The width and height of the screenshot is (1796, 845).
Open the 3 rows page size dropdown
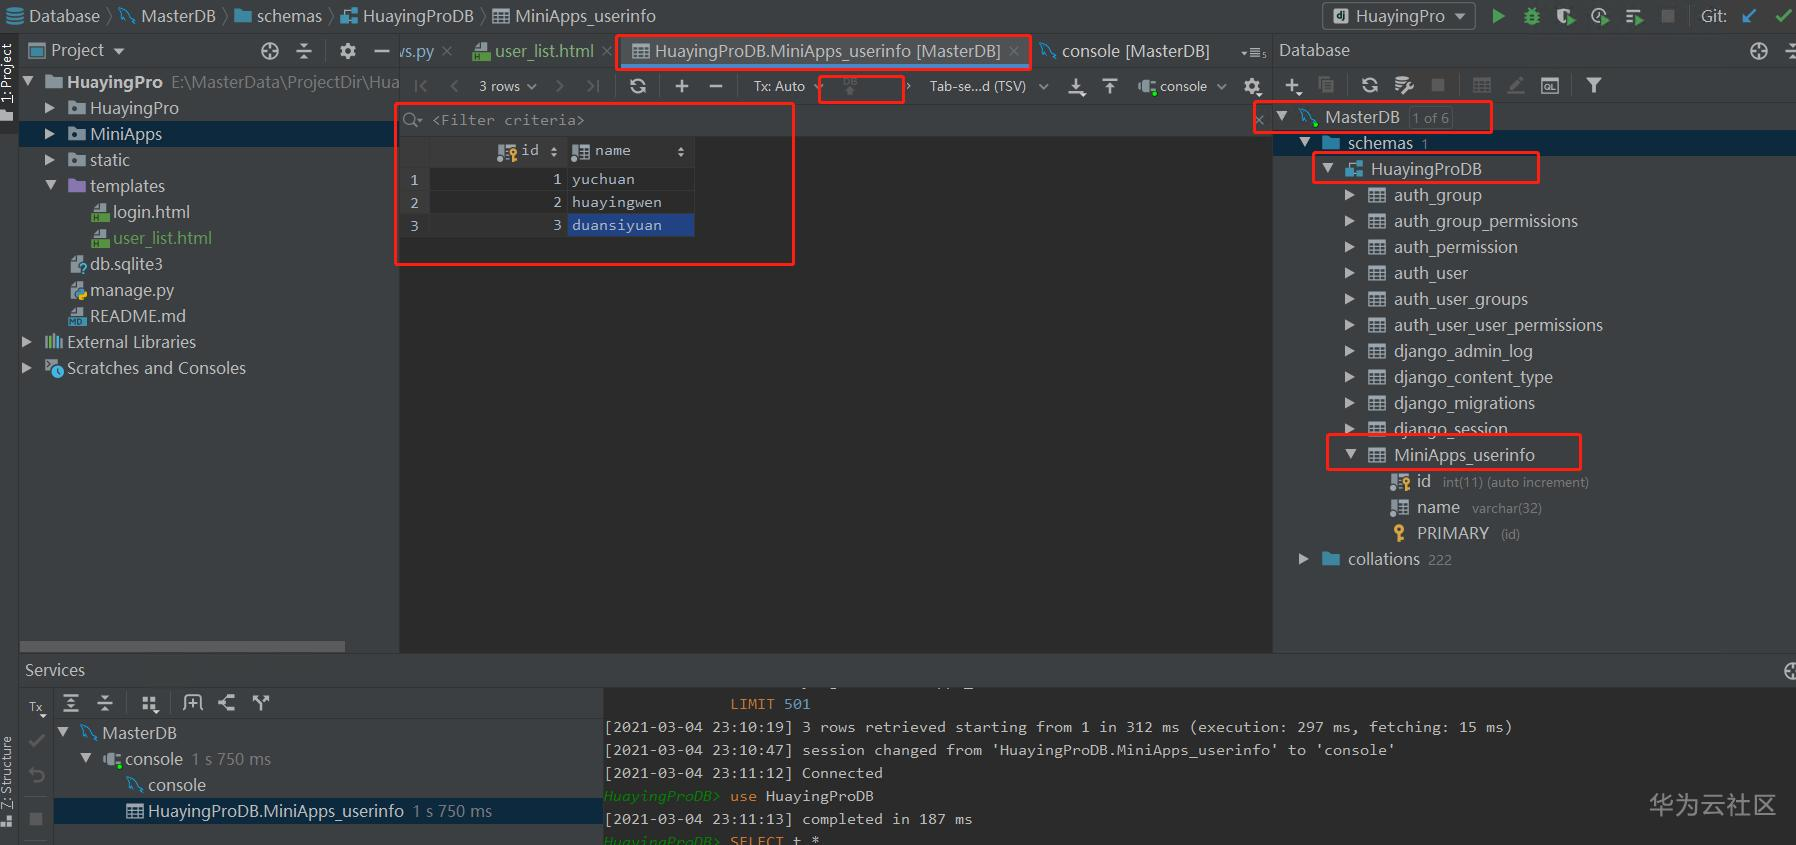pyautogui.click(x=507, y=86)
